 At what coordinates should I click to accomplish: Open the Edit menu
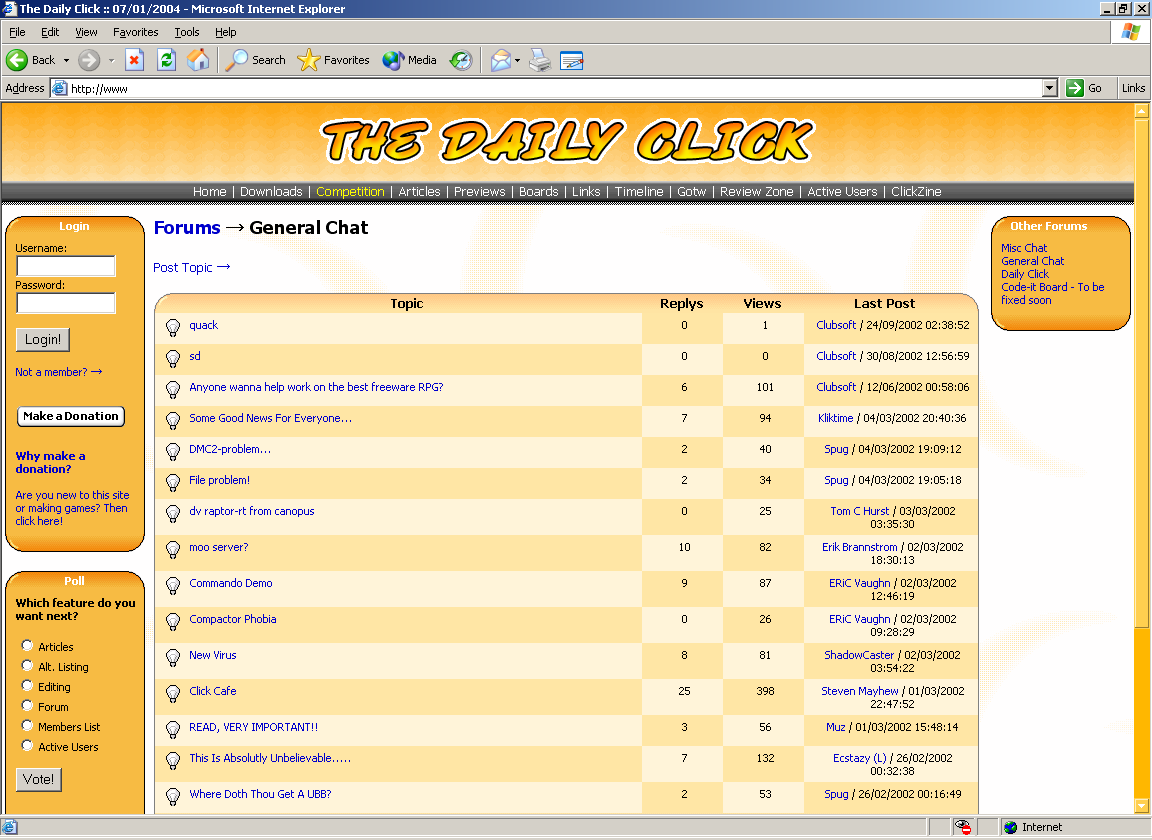click(50, 32)
